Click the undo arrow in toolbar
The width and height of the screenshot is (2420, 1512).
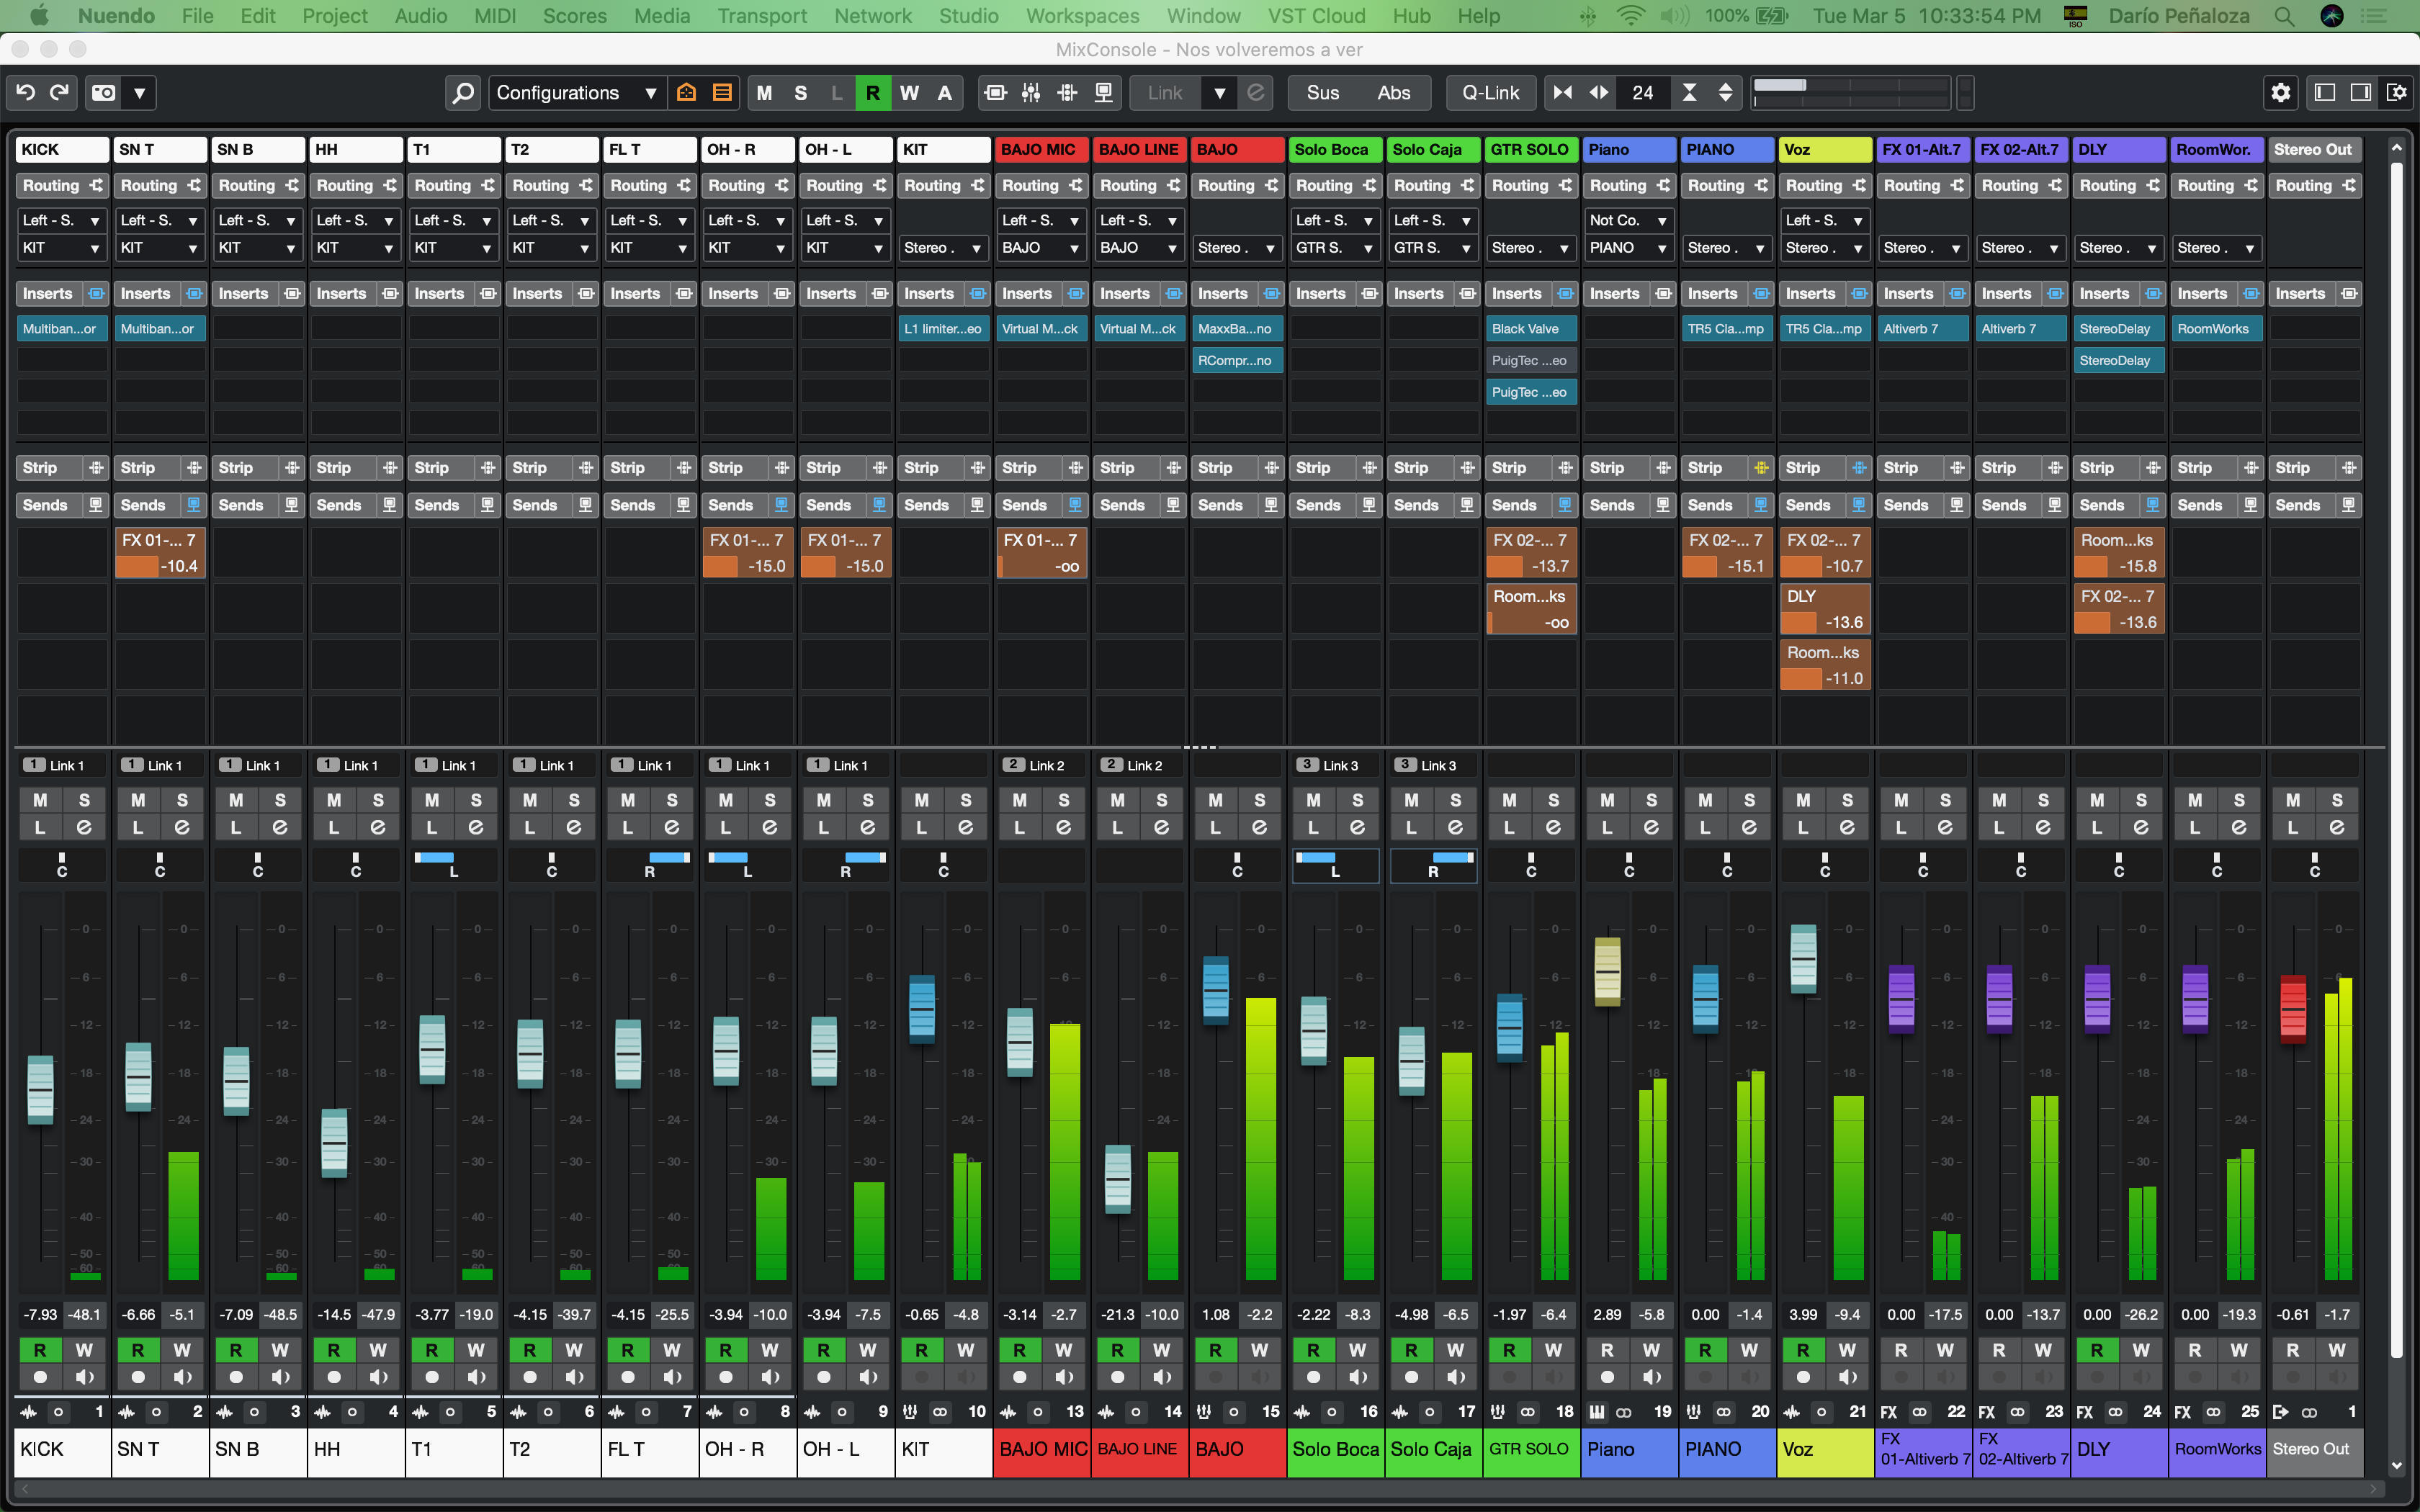point(25,93)
